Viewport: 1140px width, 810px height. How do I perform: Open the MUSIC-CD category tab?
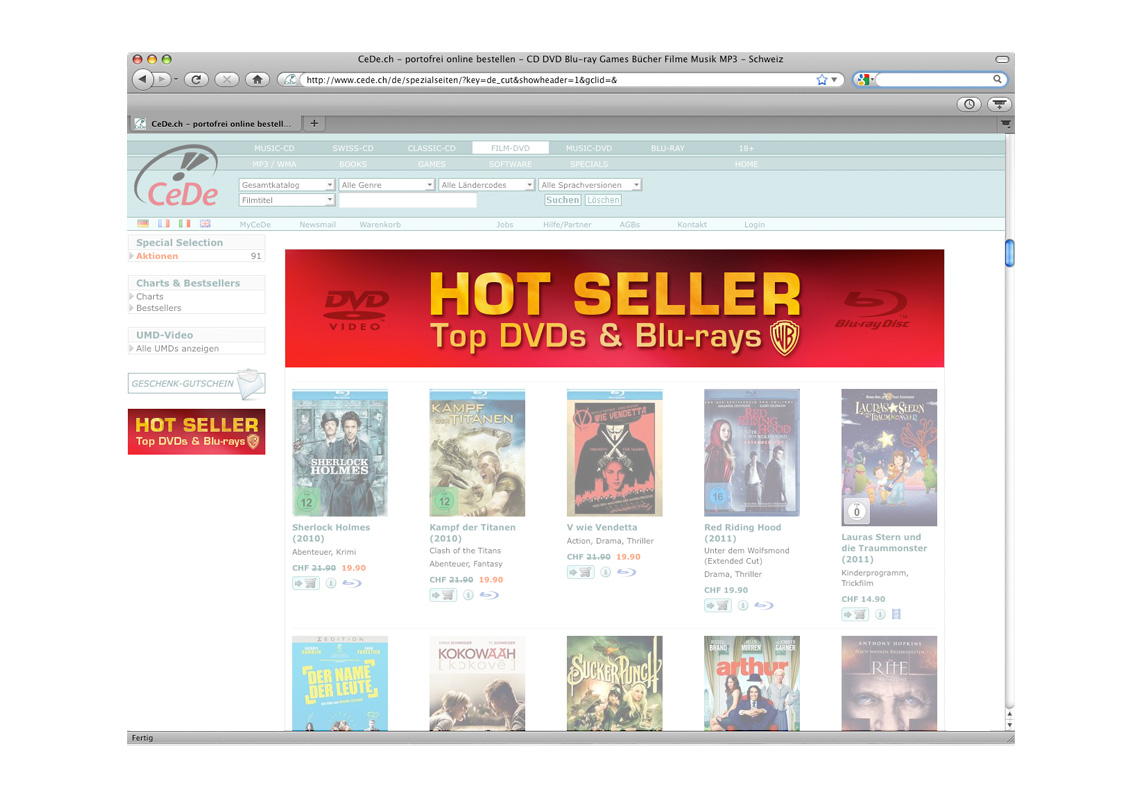273,148
